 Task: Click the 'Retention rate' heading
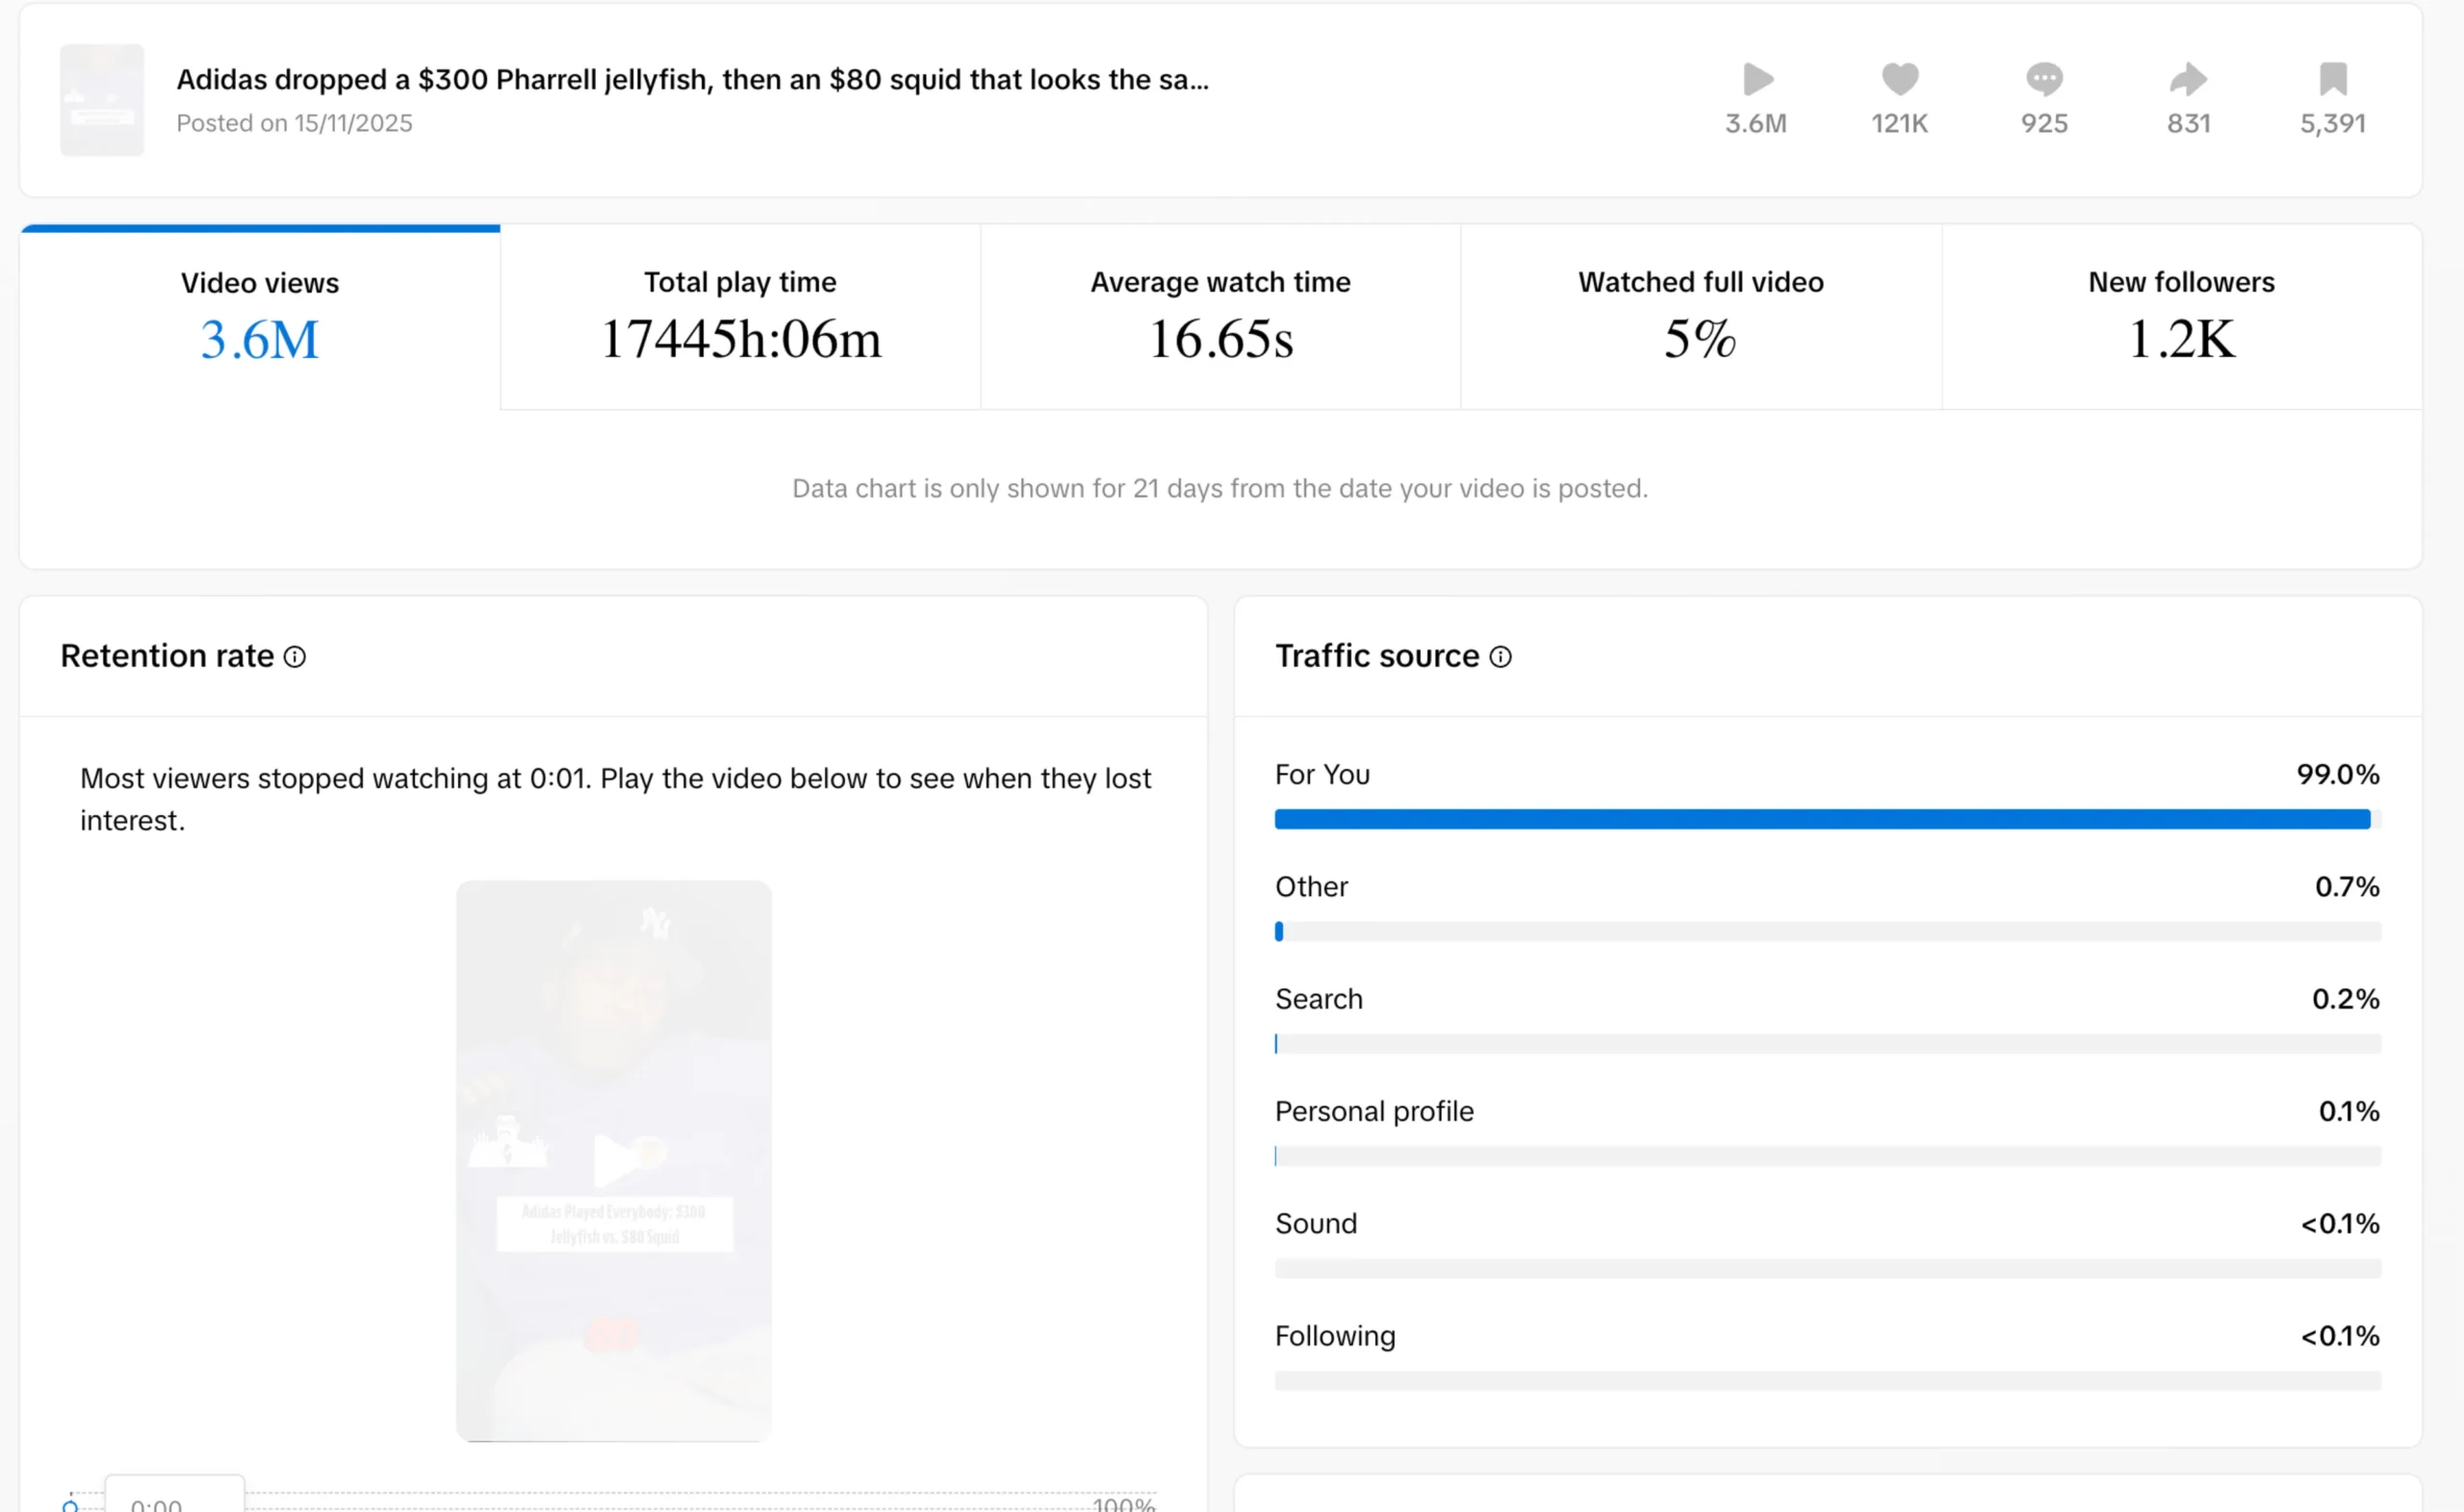point(167,656)
